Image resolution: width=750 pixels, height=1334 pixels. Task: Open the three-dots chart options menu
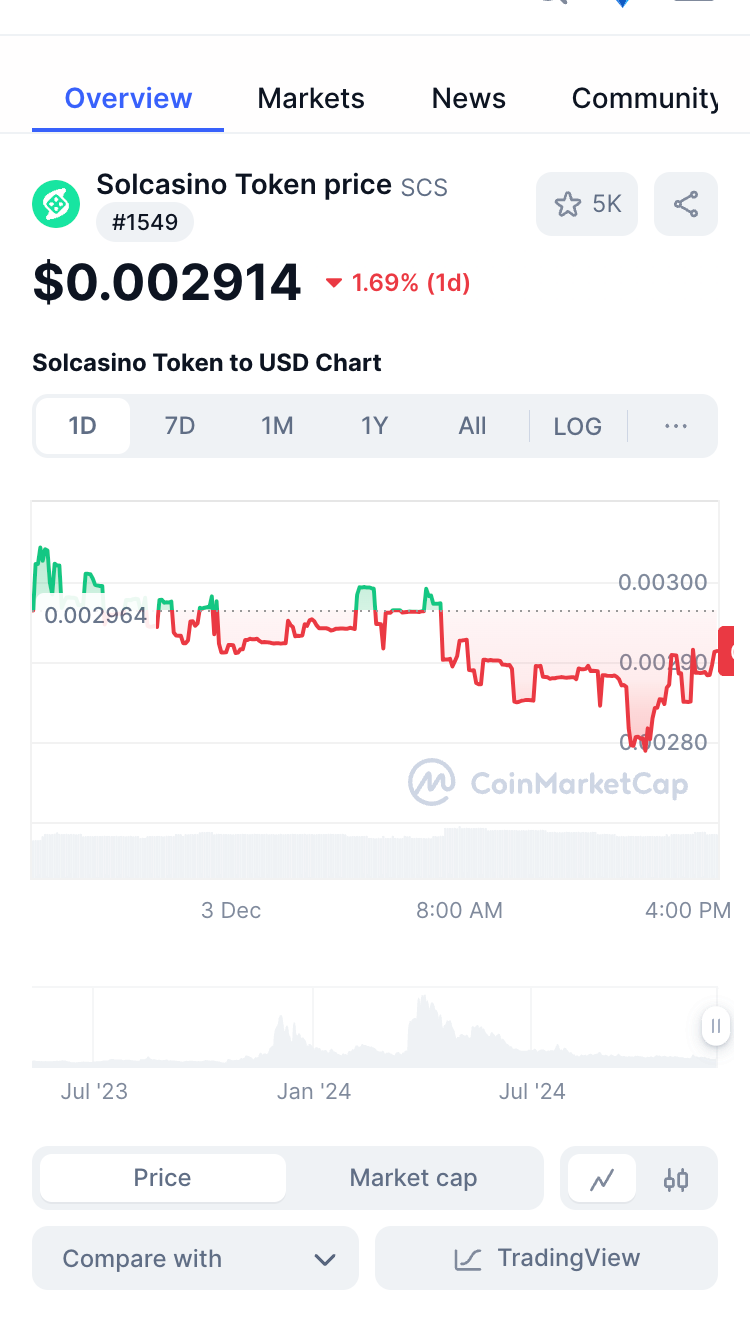[x=676, y=427]
